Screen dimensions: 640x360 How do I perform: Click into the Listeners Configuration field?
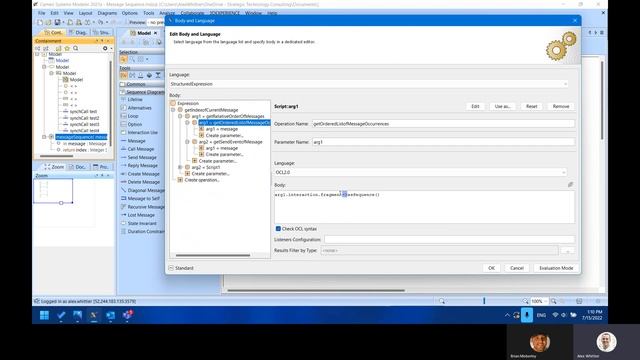pos(449,240)
